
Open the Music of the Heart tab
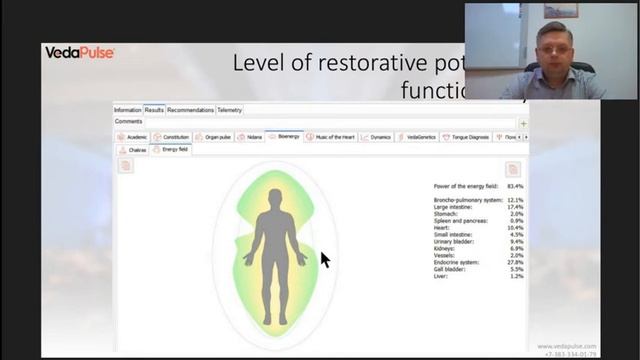pos(331,137)
